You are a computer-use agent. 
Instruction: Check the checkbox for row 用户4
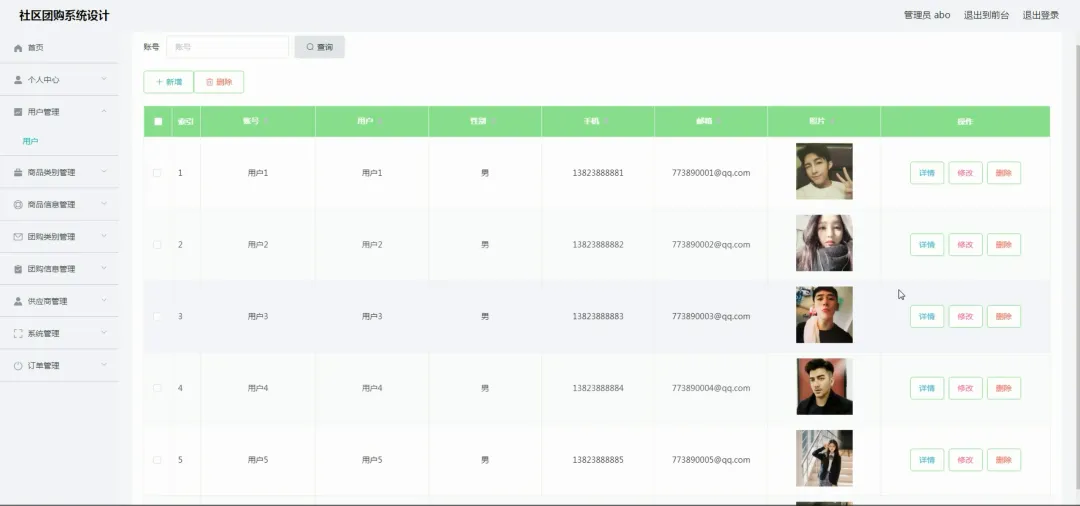[x=157, y=388]
